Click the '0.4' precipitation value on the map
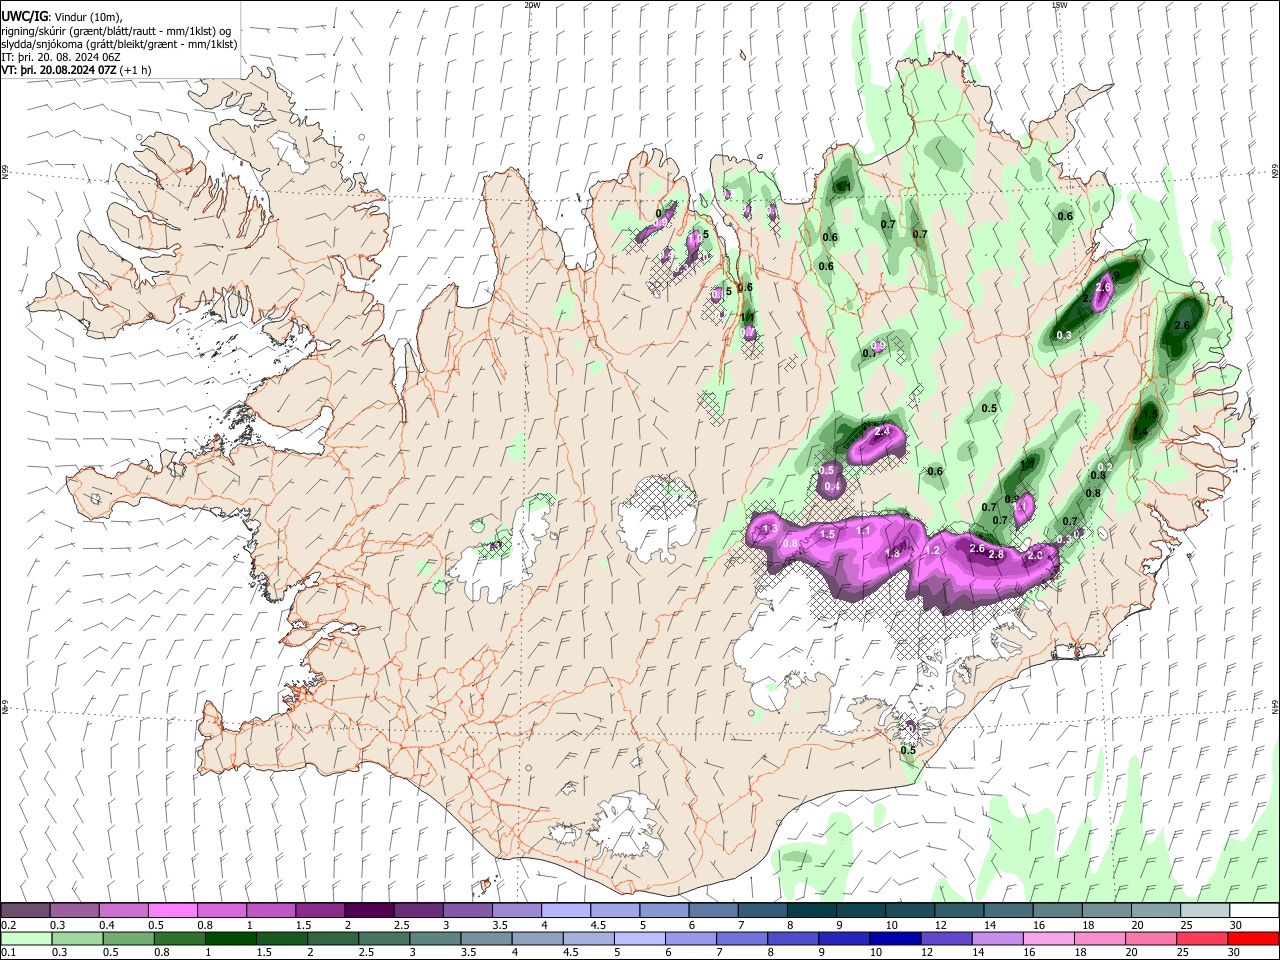This screenshot has height=960, width=1280. (830, 486)
